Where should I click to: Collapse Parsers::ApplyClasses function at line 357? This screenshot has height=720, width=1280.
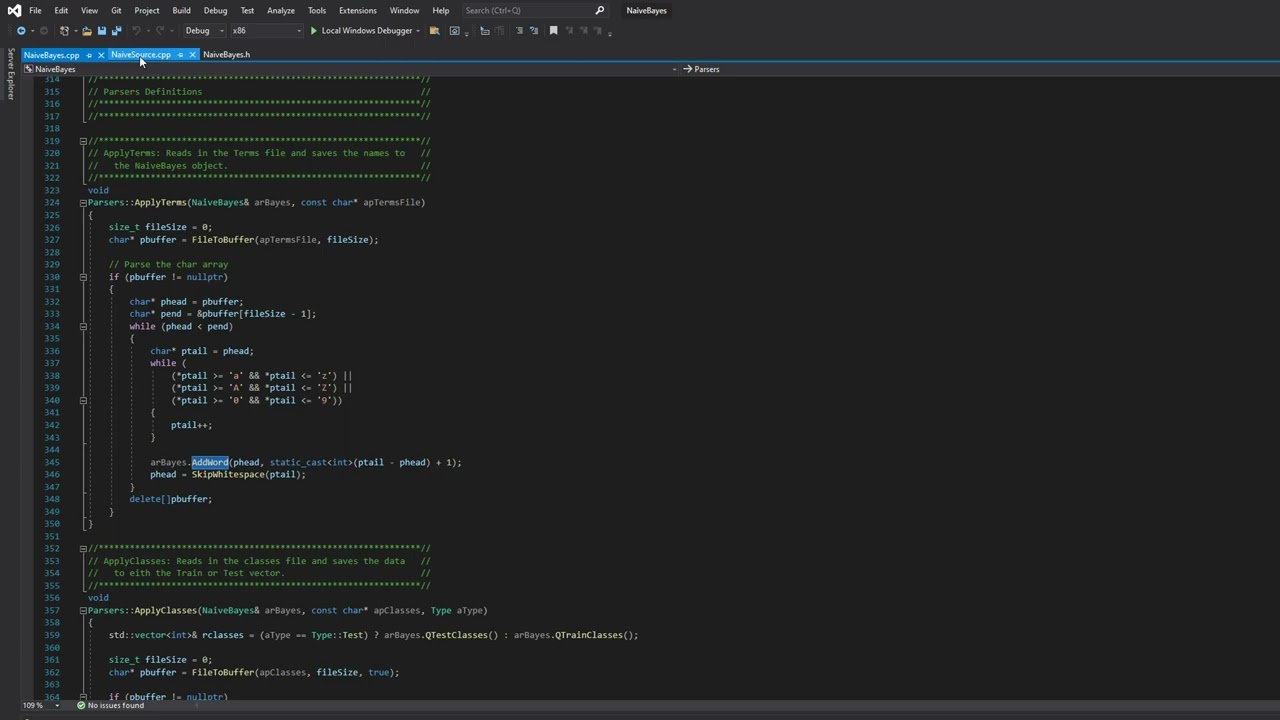coord(83,610)
